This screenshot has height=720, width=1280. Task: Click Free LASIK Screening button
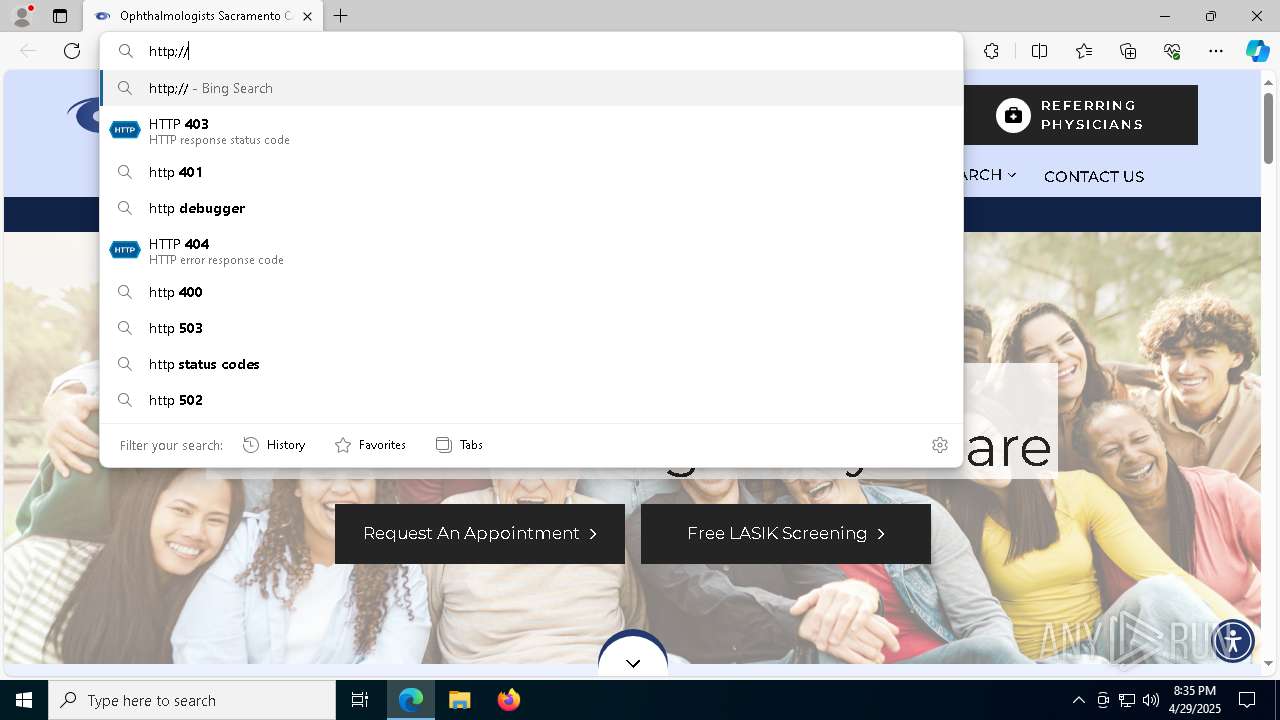786,534
